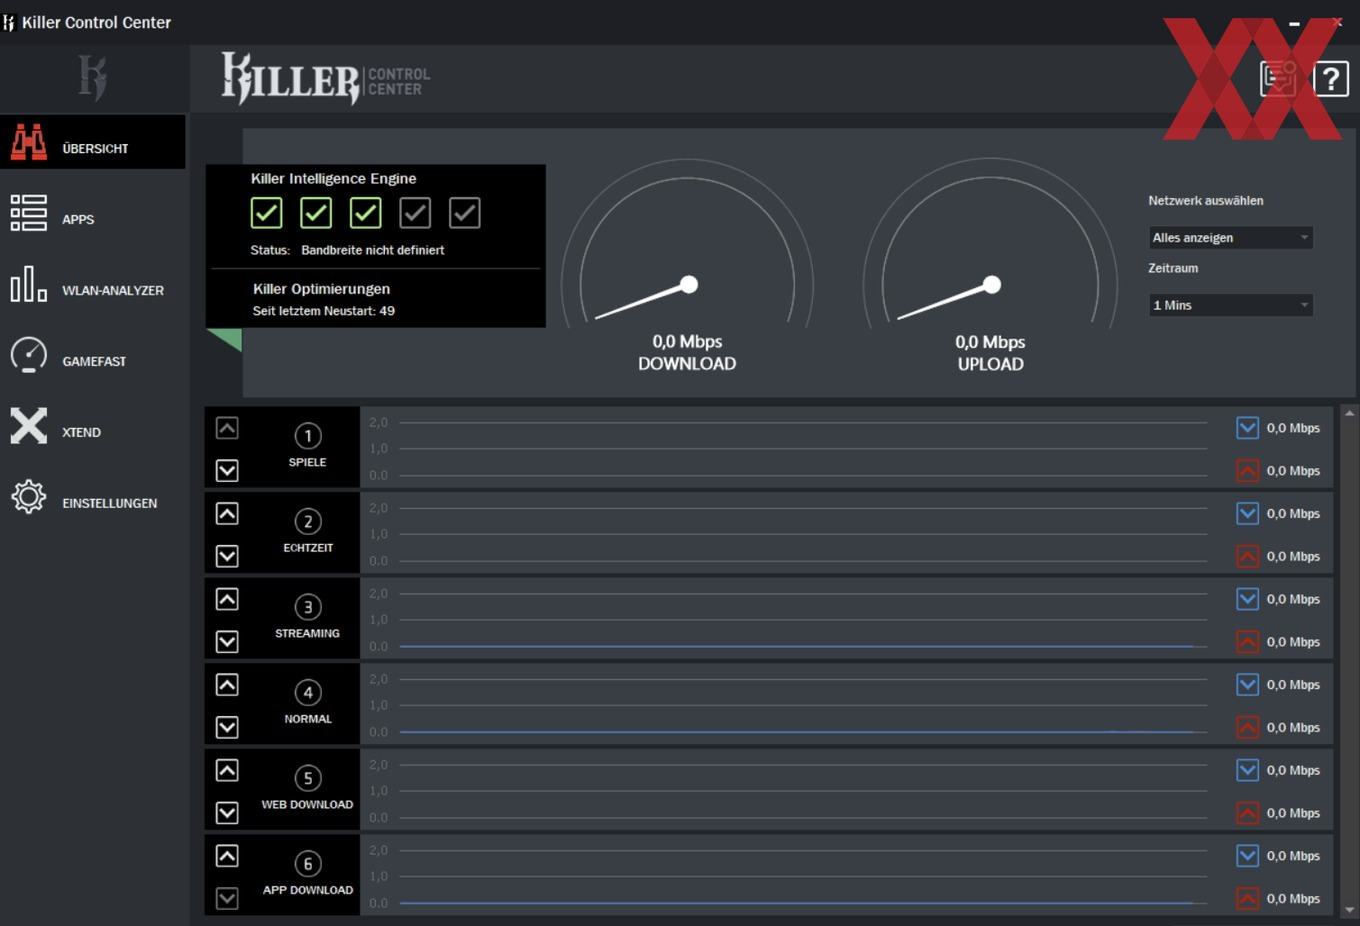Click the Upload speed gauge
Screen dimensions: 1360x926
click(990, 245)
